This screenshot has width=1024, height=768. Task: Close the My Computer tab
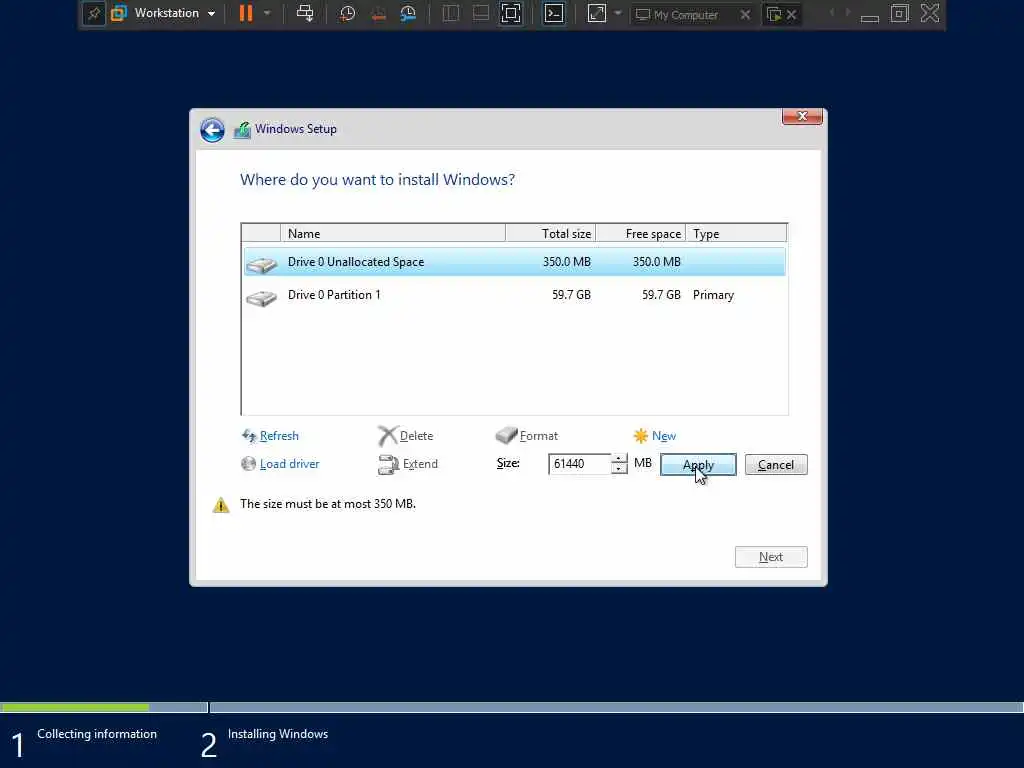(x=745, y=14)
